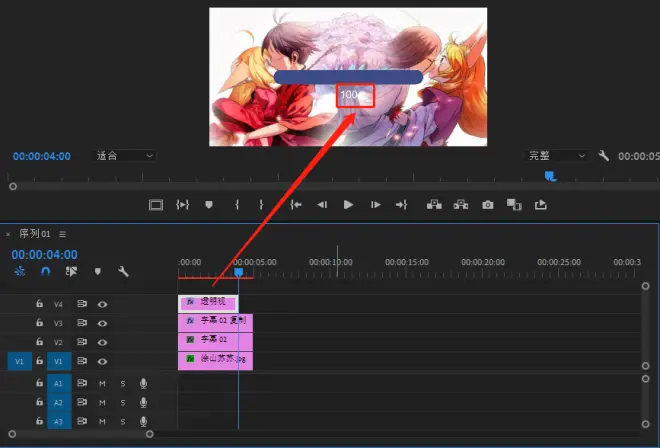The image size is (660, 448).
Task: Toggle A2 track targeting button
Action: pyautogui.click(x=59, y=402)
